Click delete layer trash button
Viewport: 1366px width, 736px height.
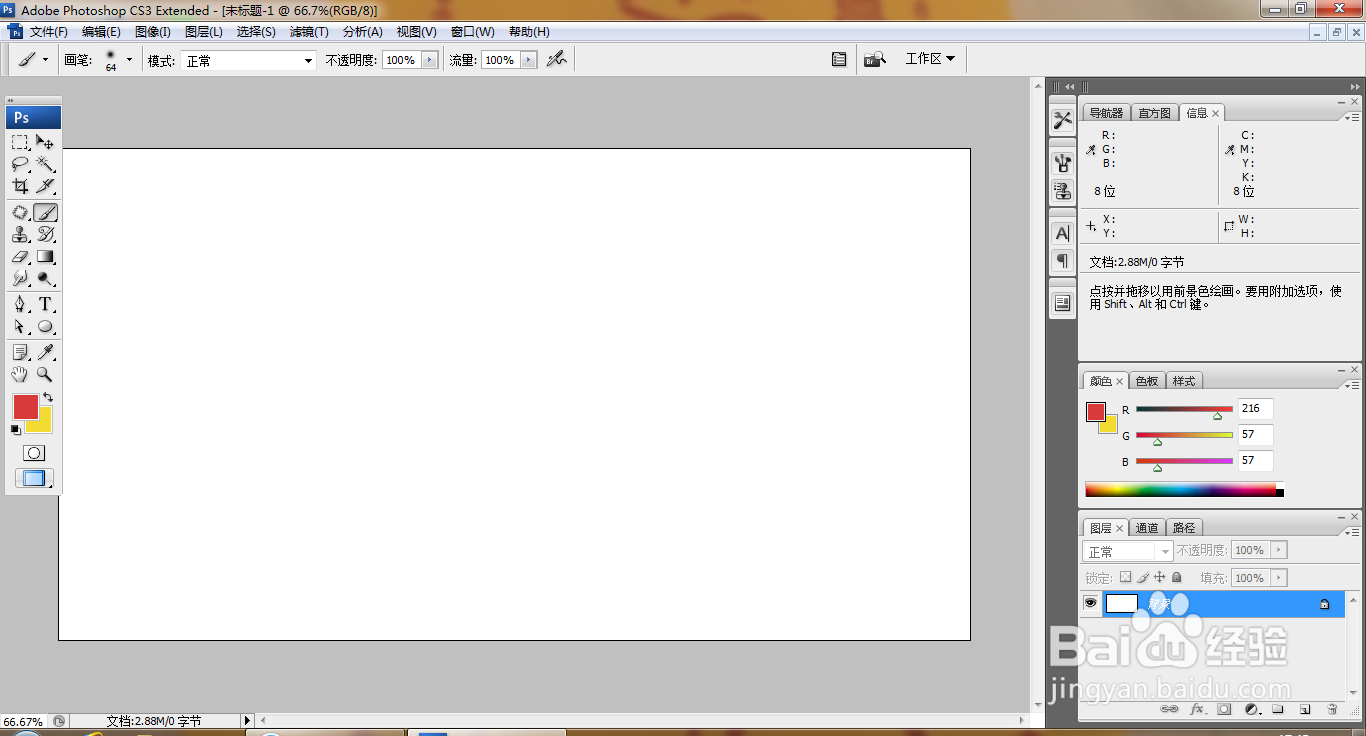point(1332,709)
